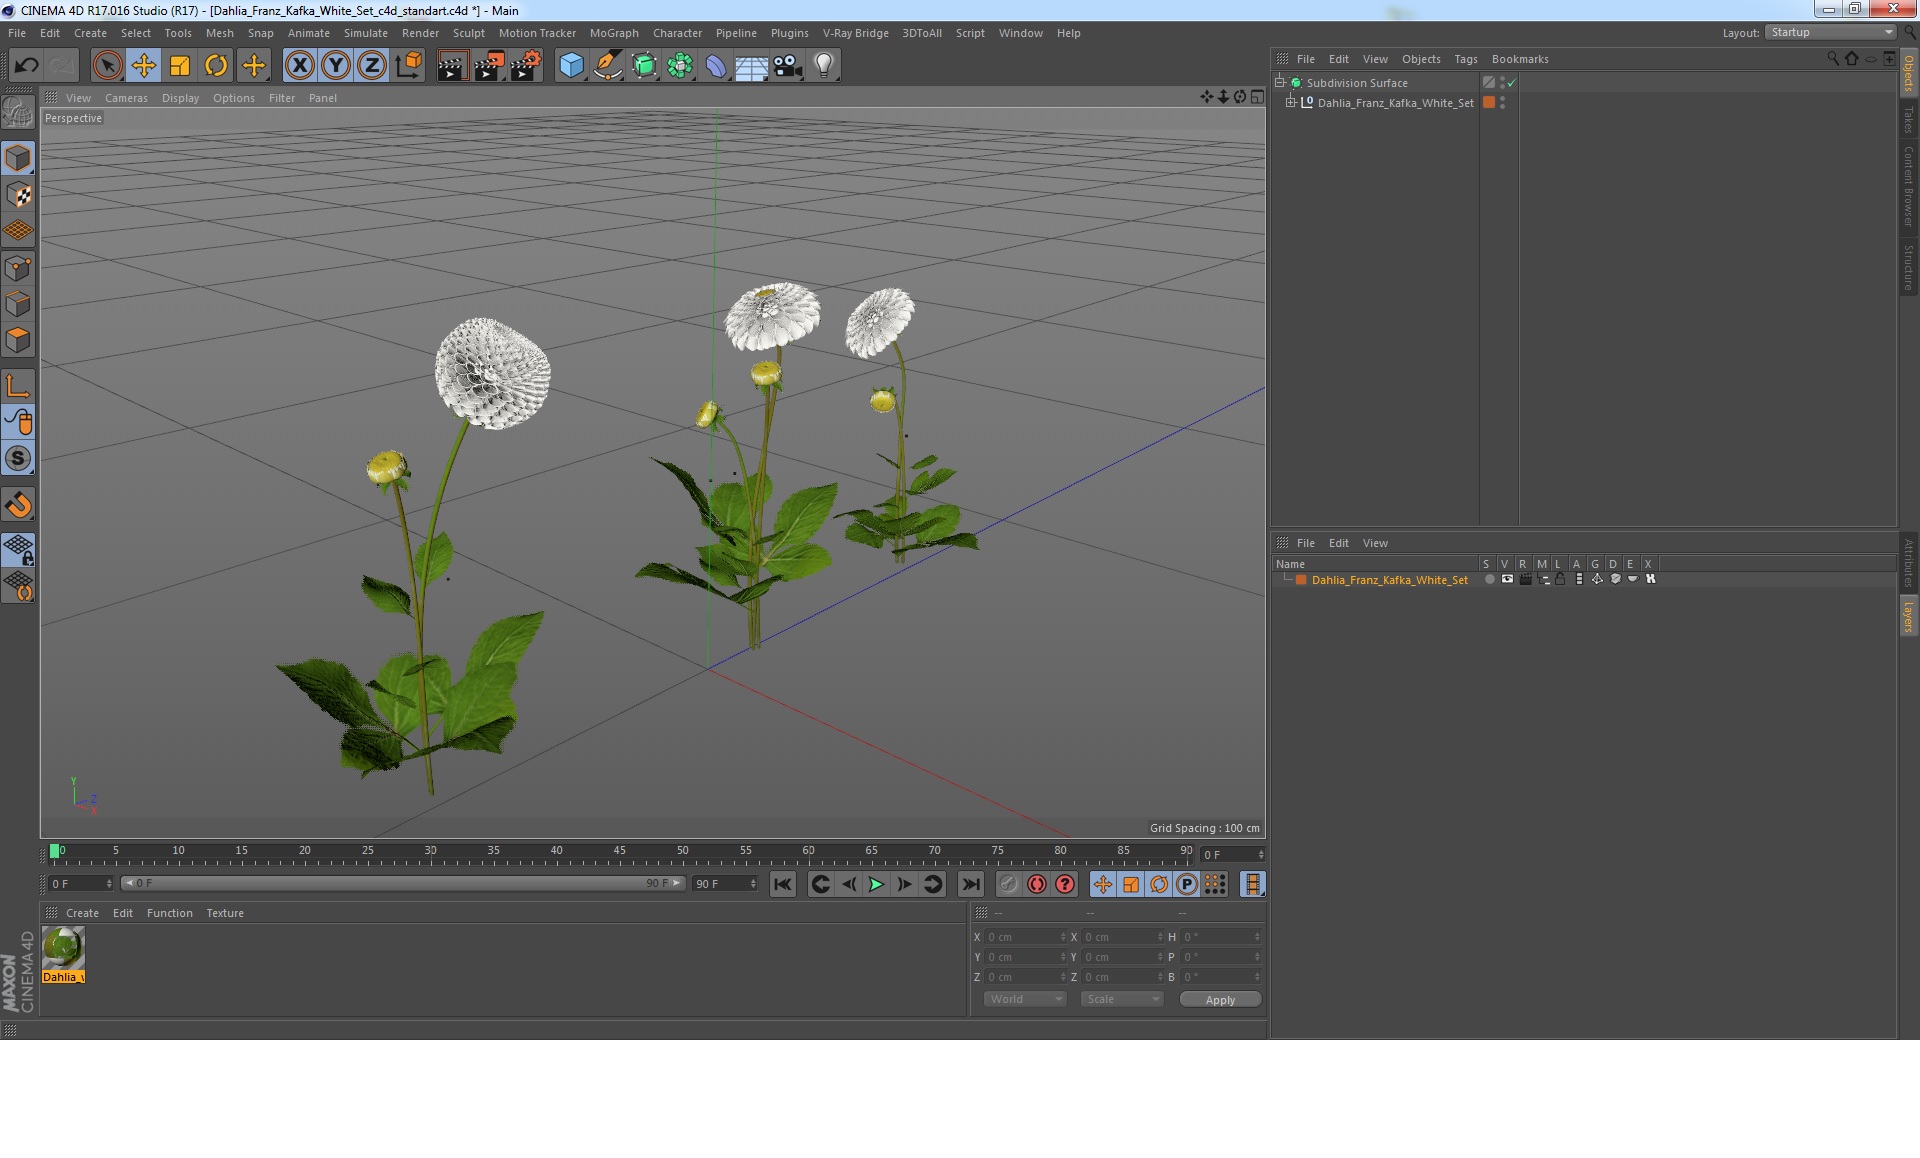Click end frame 90 F stepper arrows
The width and height of the screenshot is (1920, 1158).
(753, 884)
